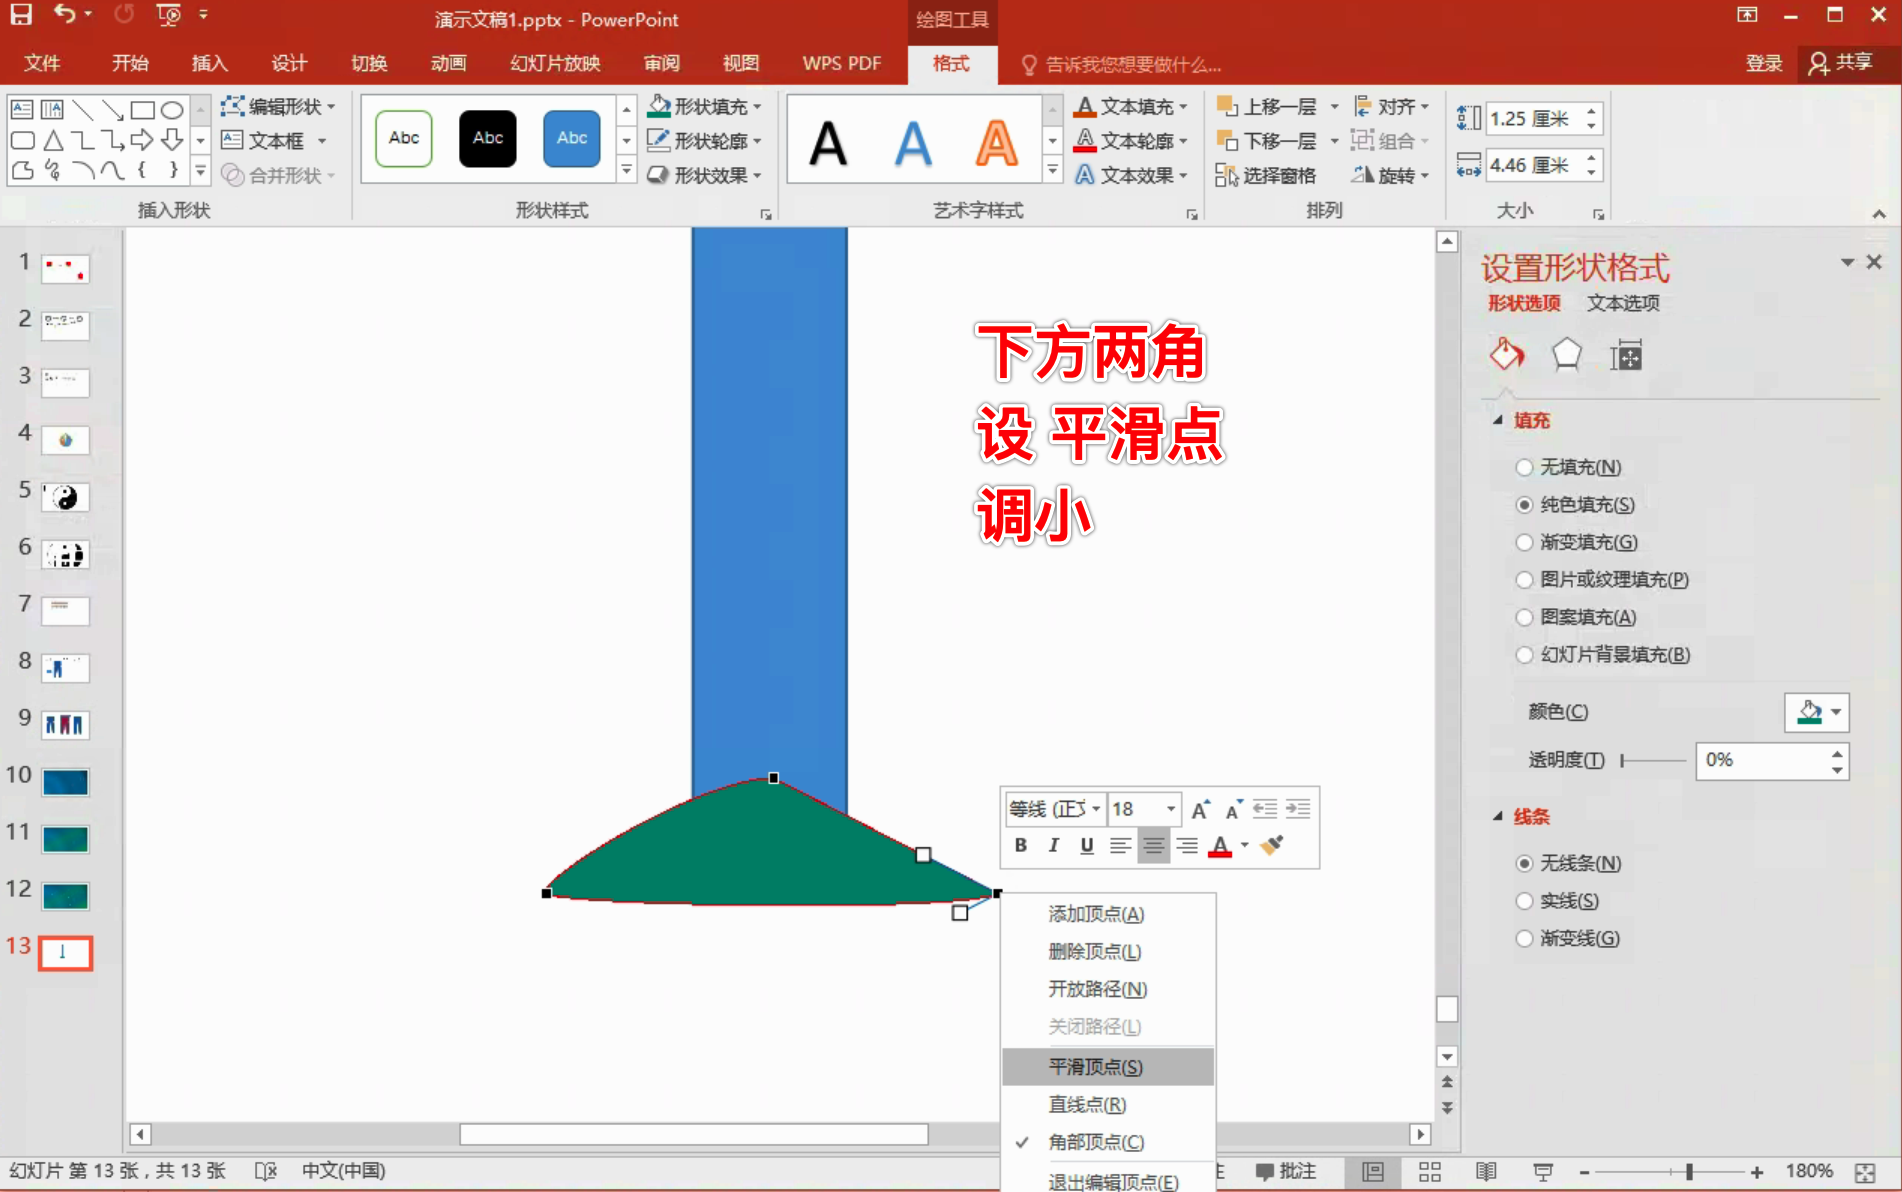This screenshot has width=1902, height=1192.
Task: Select the rectangle shape in shapes gallery
Action: pos(142,109)
